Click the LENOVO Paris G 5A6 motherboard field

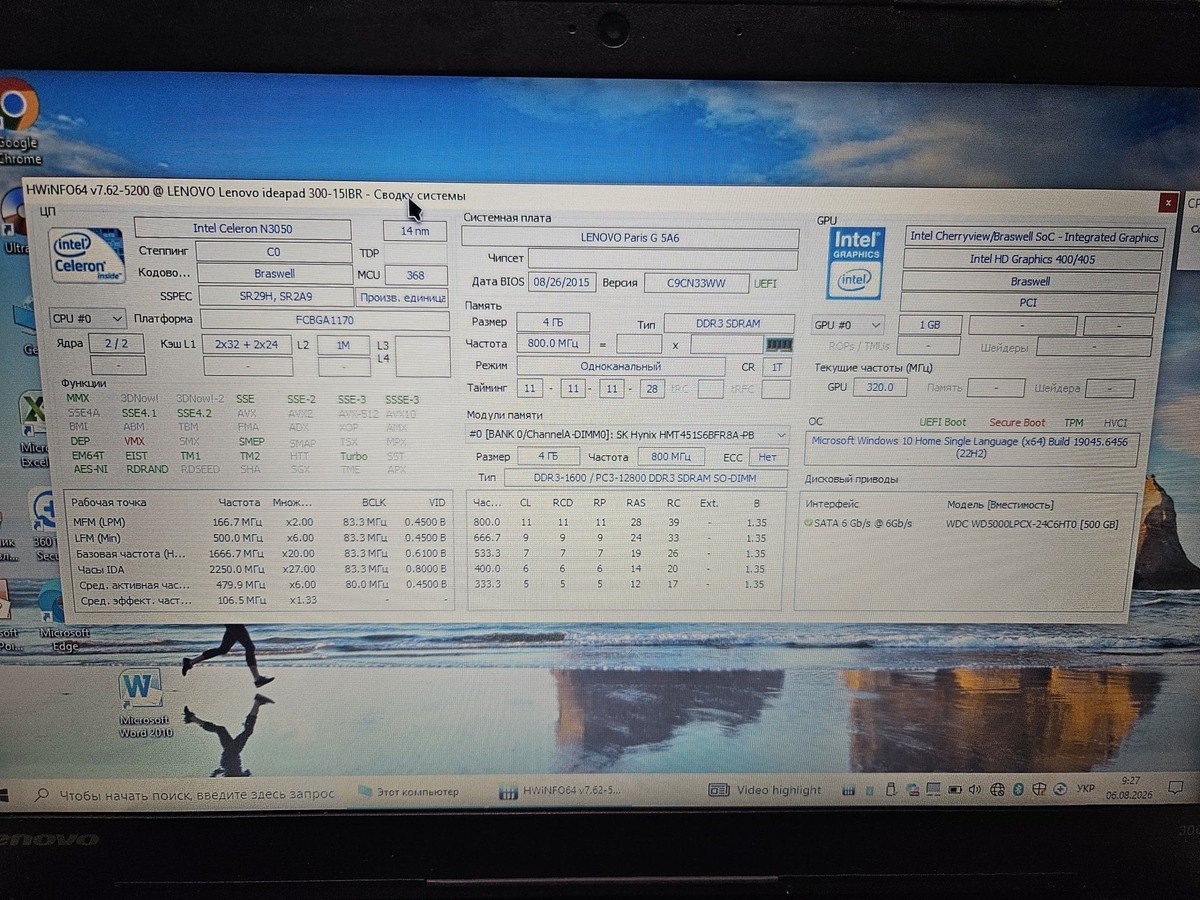coord(630,238)
